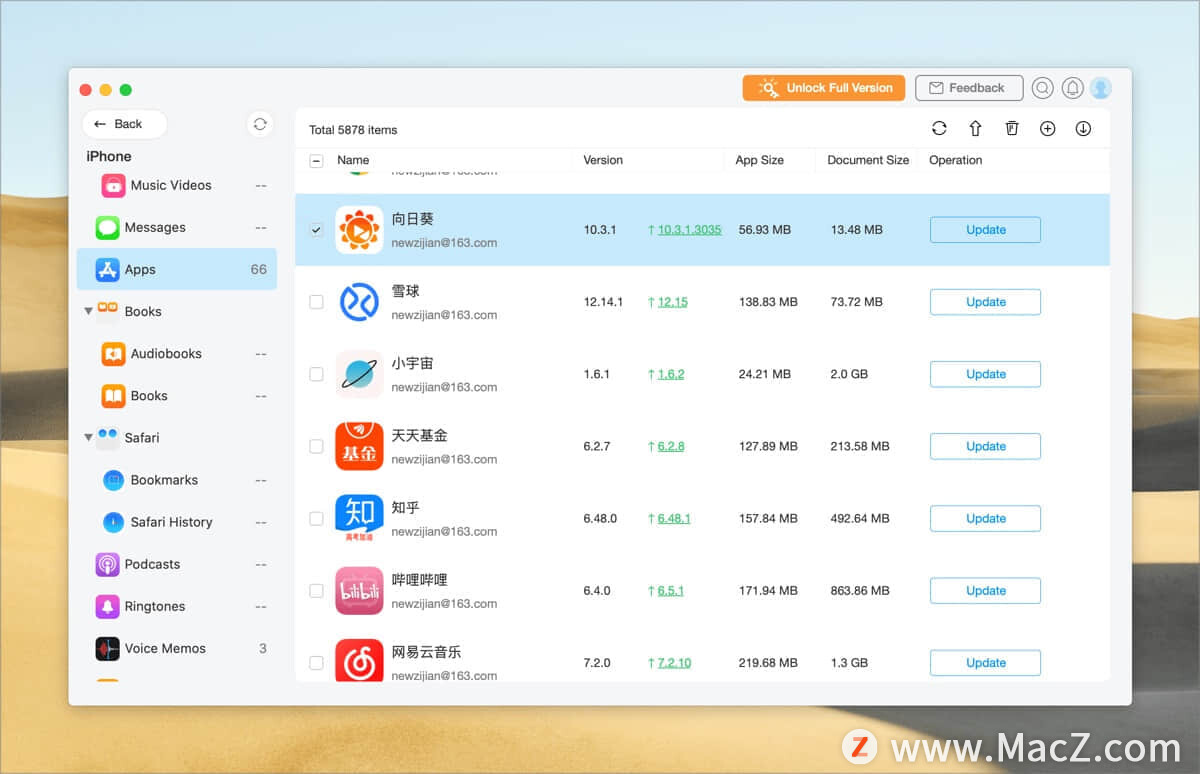Click the 向日葵 app icon

[359, 230]
